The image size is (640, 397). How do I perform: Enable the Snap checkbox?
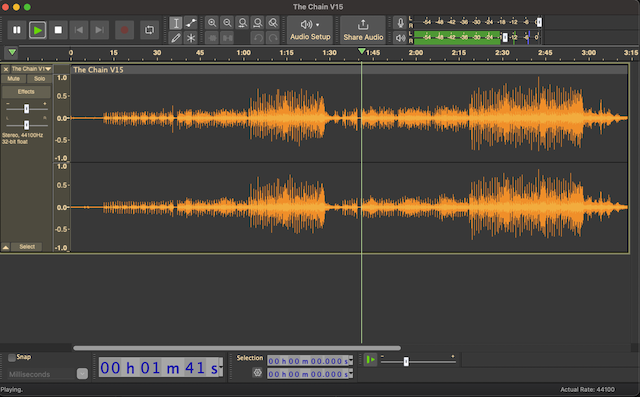[12, 357]
